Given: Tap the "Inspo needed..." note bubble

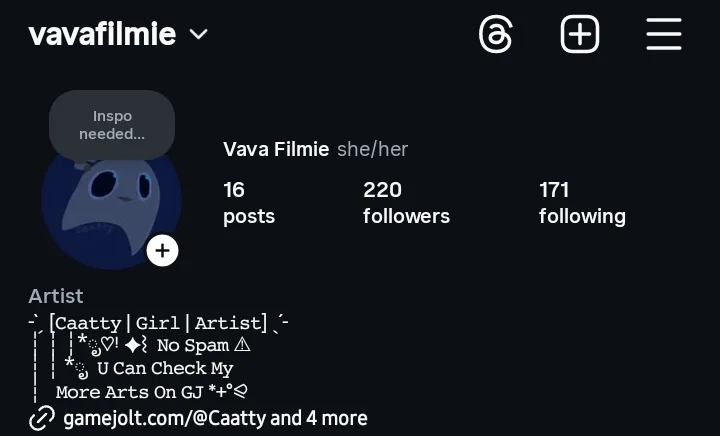Looking at the screenshot, I should pos(112,125).
